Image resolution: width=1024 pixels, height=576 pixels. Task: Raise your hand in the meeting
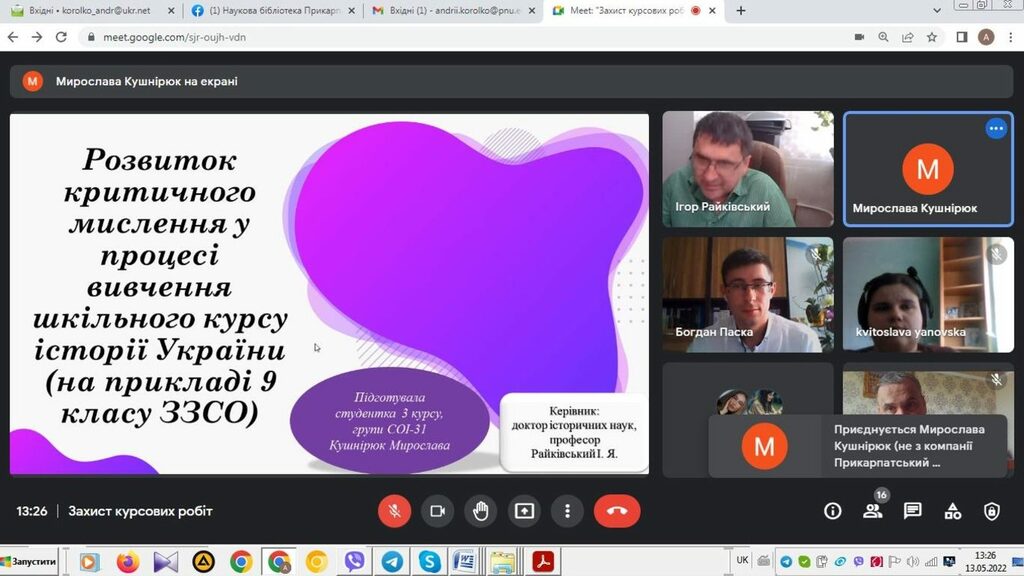481,511
